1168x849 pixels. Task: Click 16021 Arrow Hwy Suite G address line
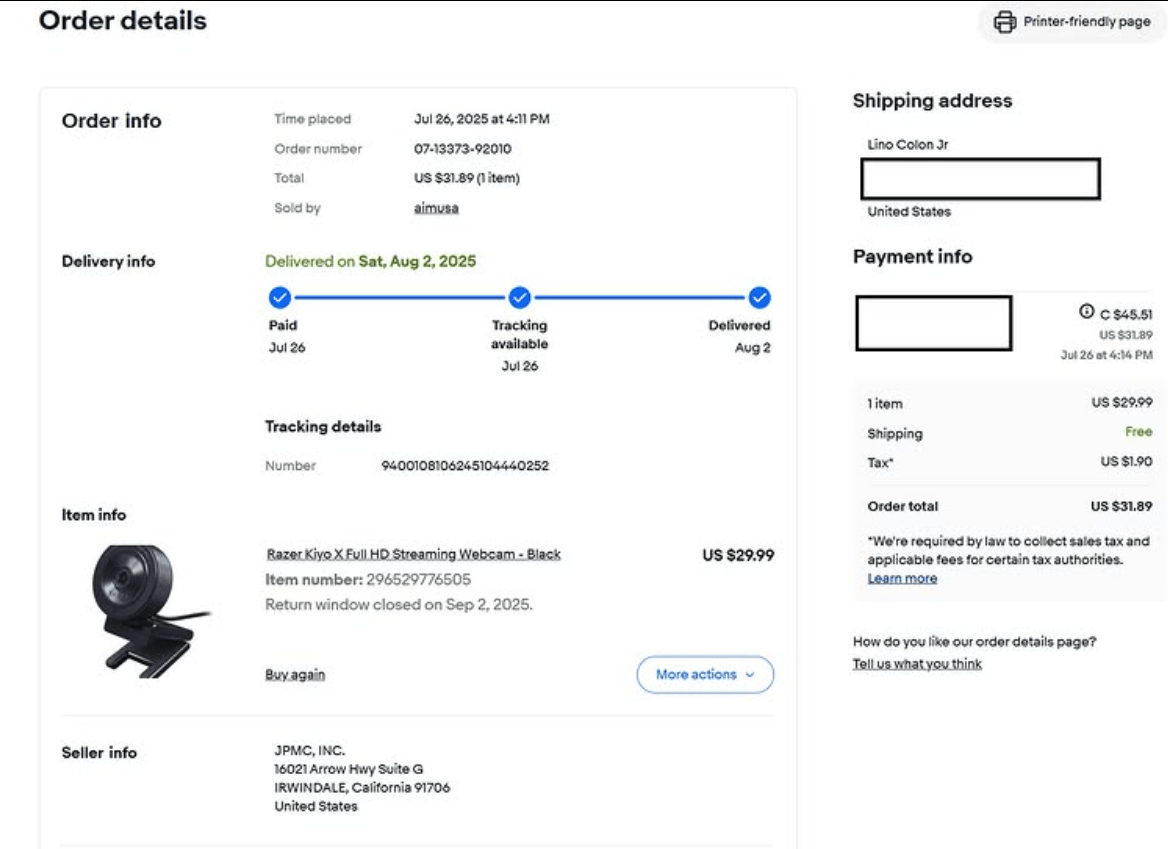coord(349,769)
